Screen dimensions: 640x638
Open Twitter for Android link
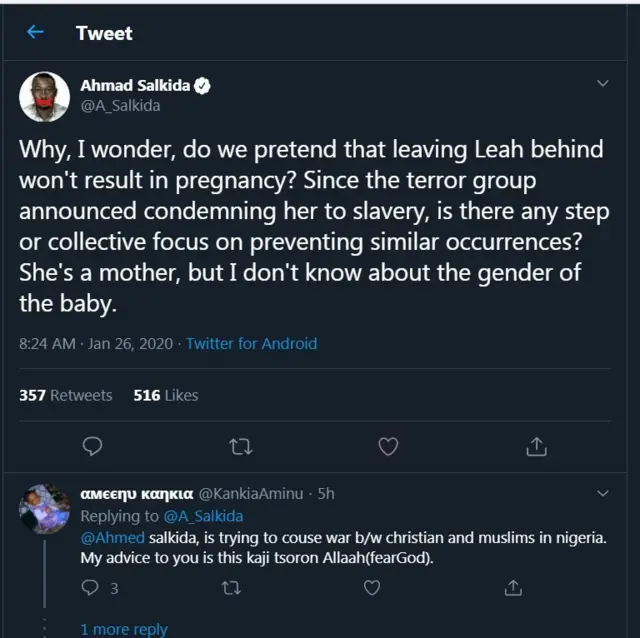[251, 343]
